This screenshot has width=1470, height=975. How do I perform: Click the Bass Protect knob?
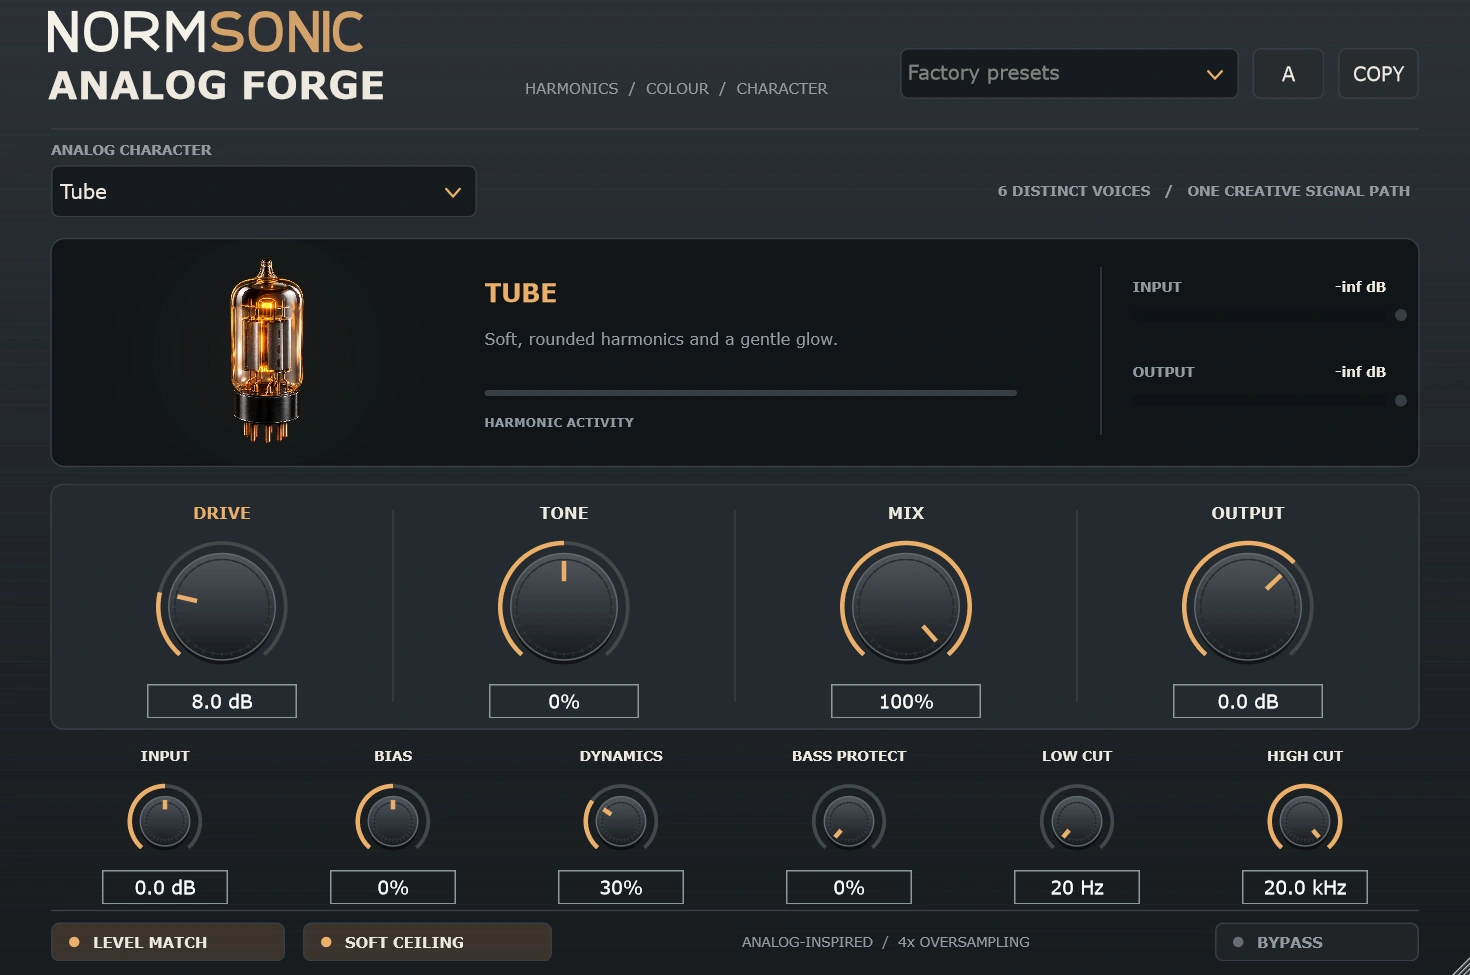849,821
